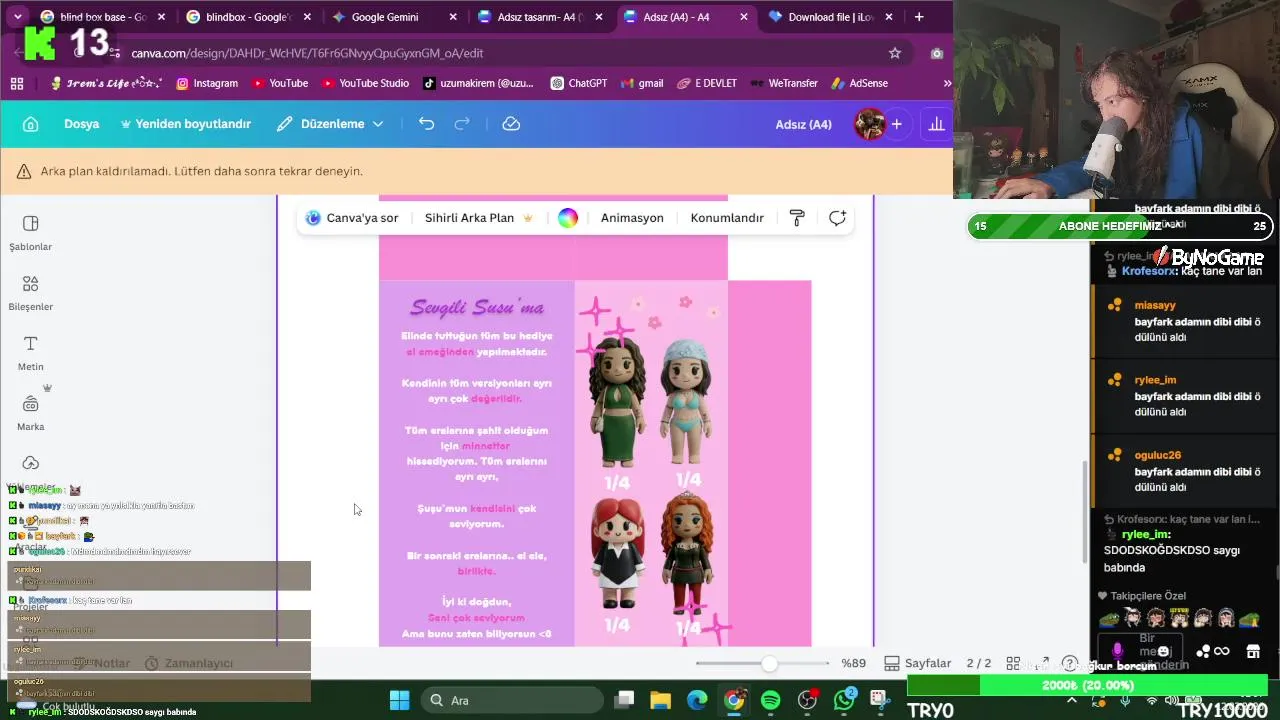
Task: Switch to the blind box base tab
Action: (x=103, y=17)
